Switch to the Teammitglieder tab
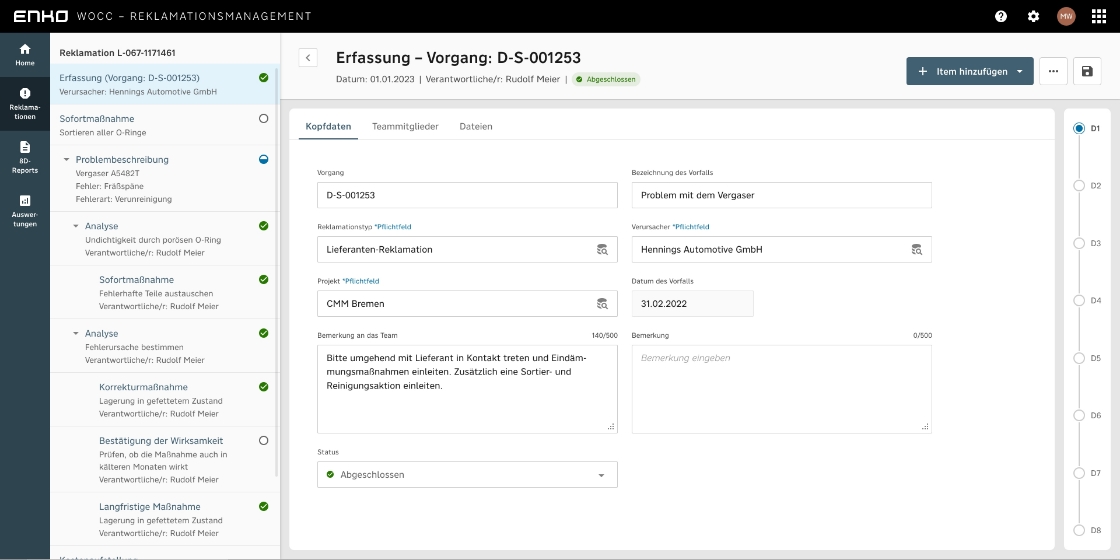The width and height of the screenshot is (1120, 560). pos(405,126)
